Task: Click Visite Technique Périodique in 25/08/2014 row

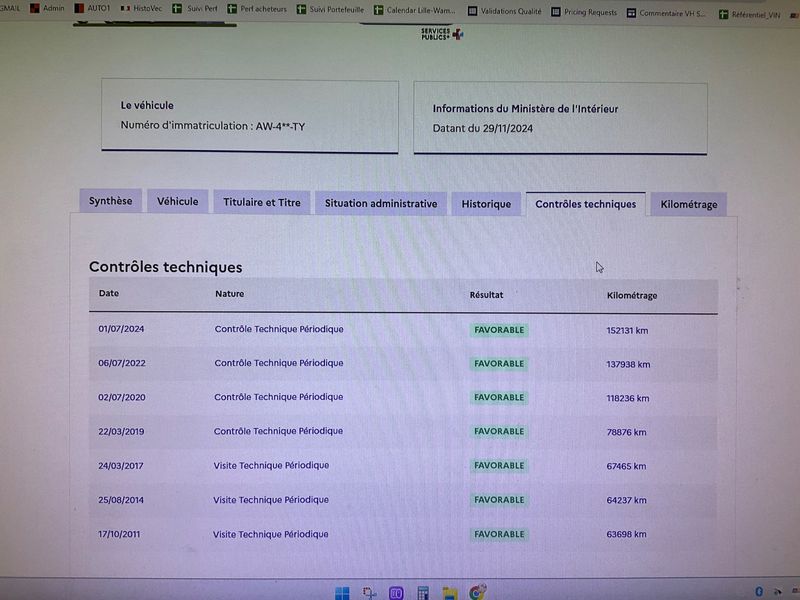Action: tap(270, 499)
